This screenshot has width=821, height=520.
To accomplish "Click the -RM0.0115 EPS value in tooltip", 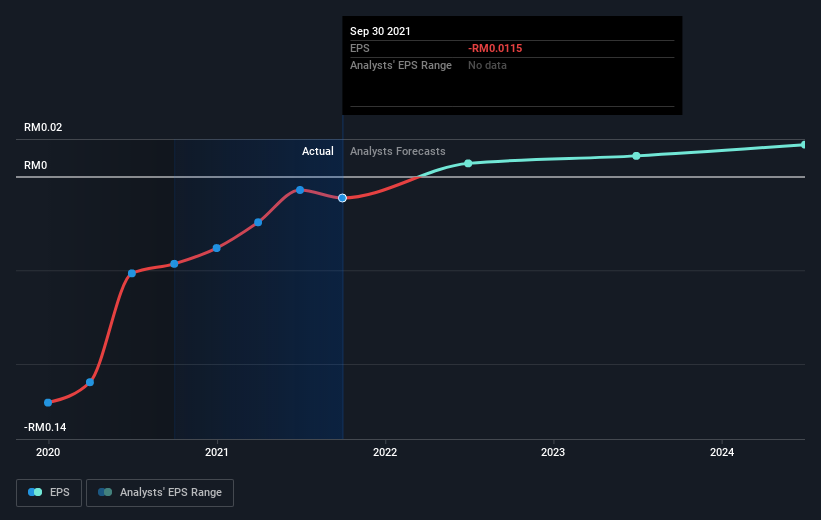I will point(495,48).
